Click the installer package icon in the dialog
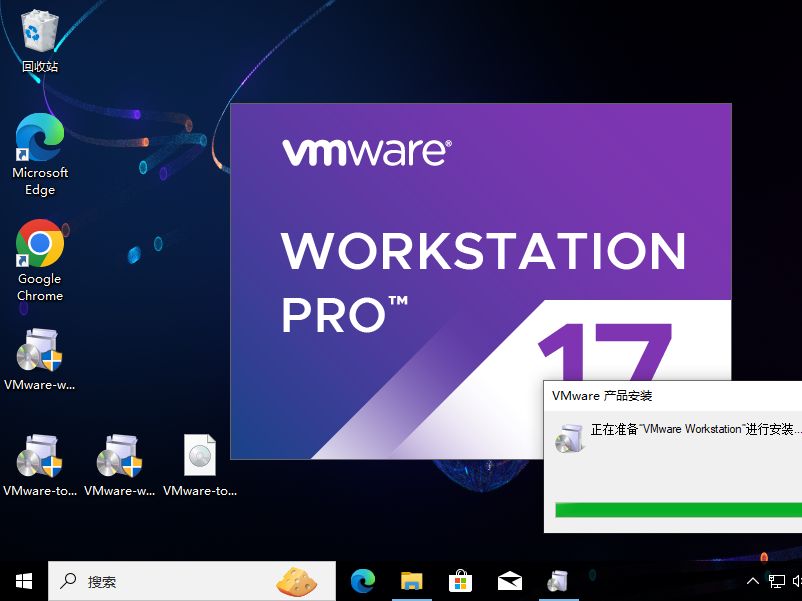 [569, 437]
